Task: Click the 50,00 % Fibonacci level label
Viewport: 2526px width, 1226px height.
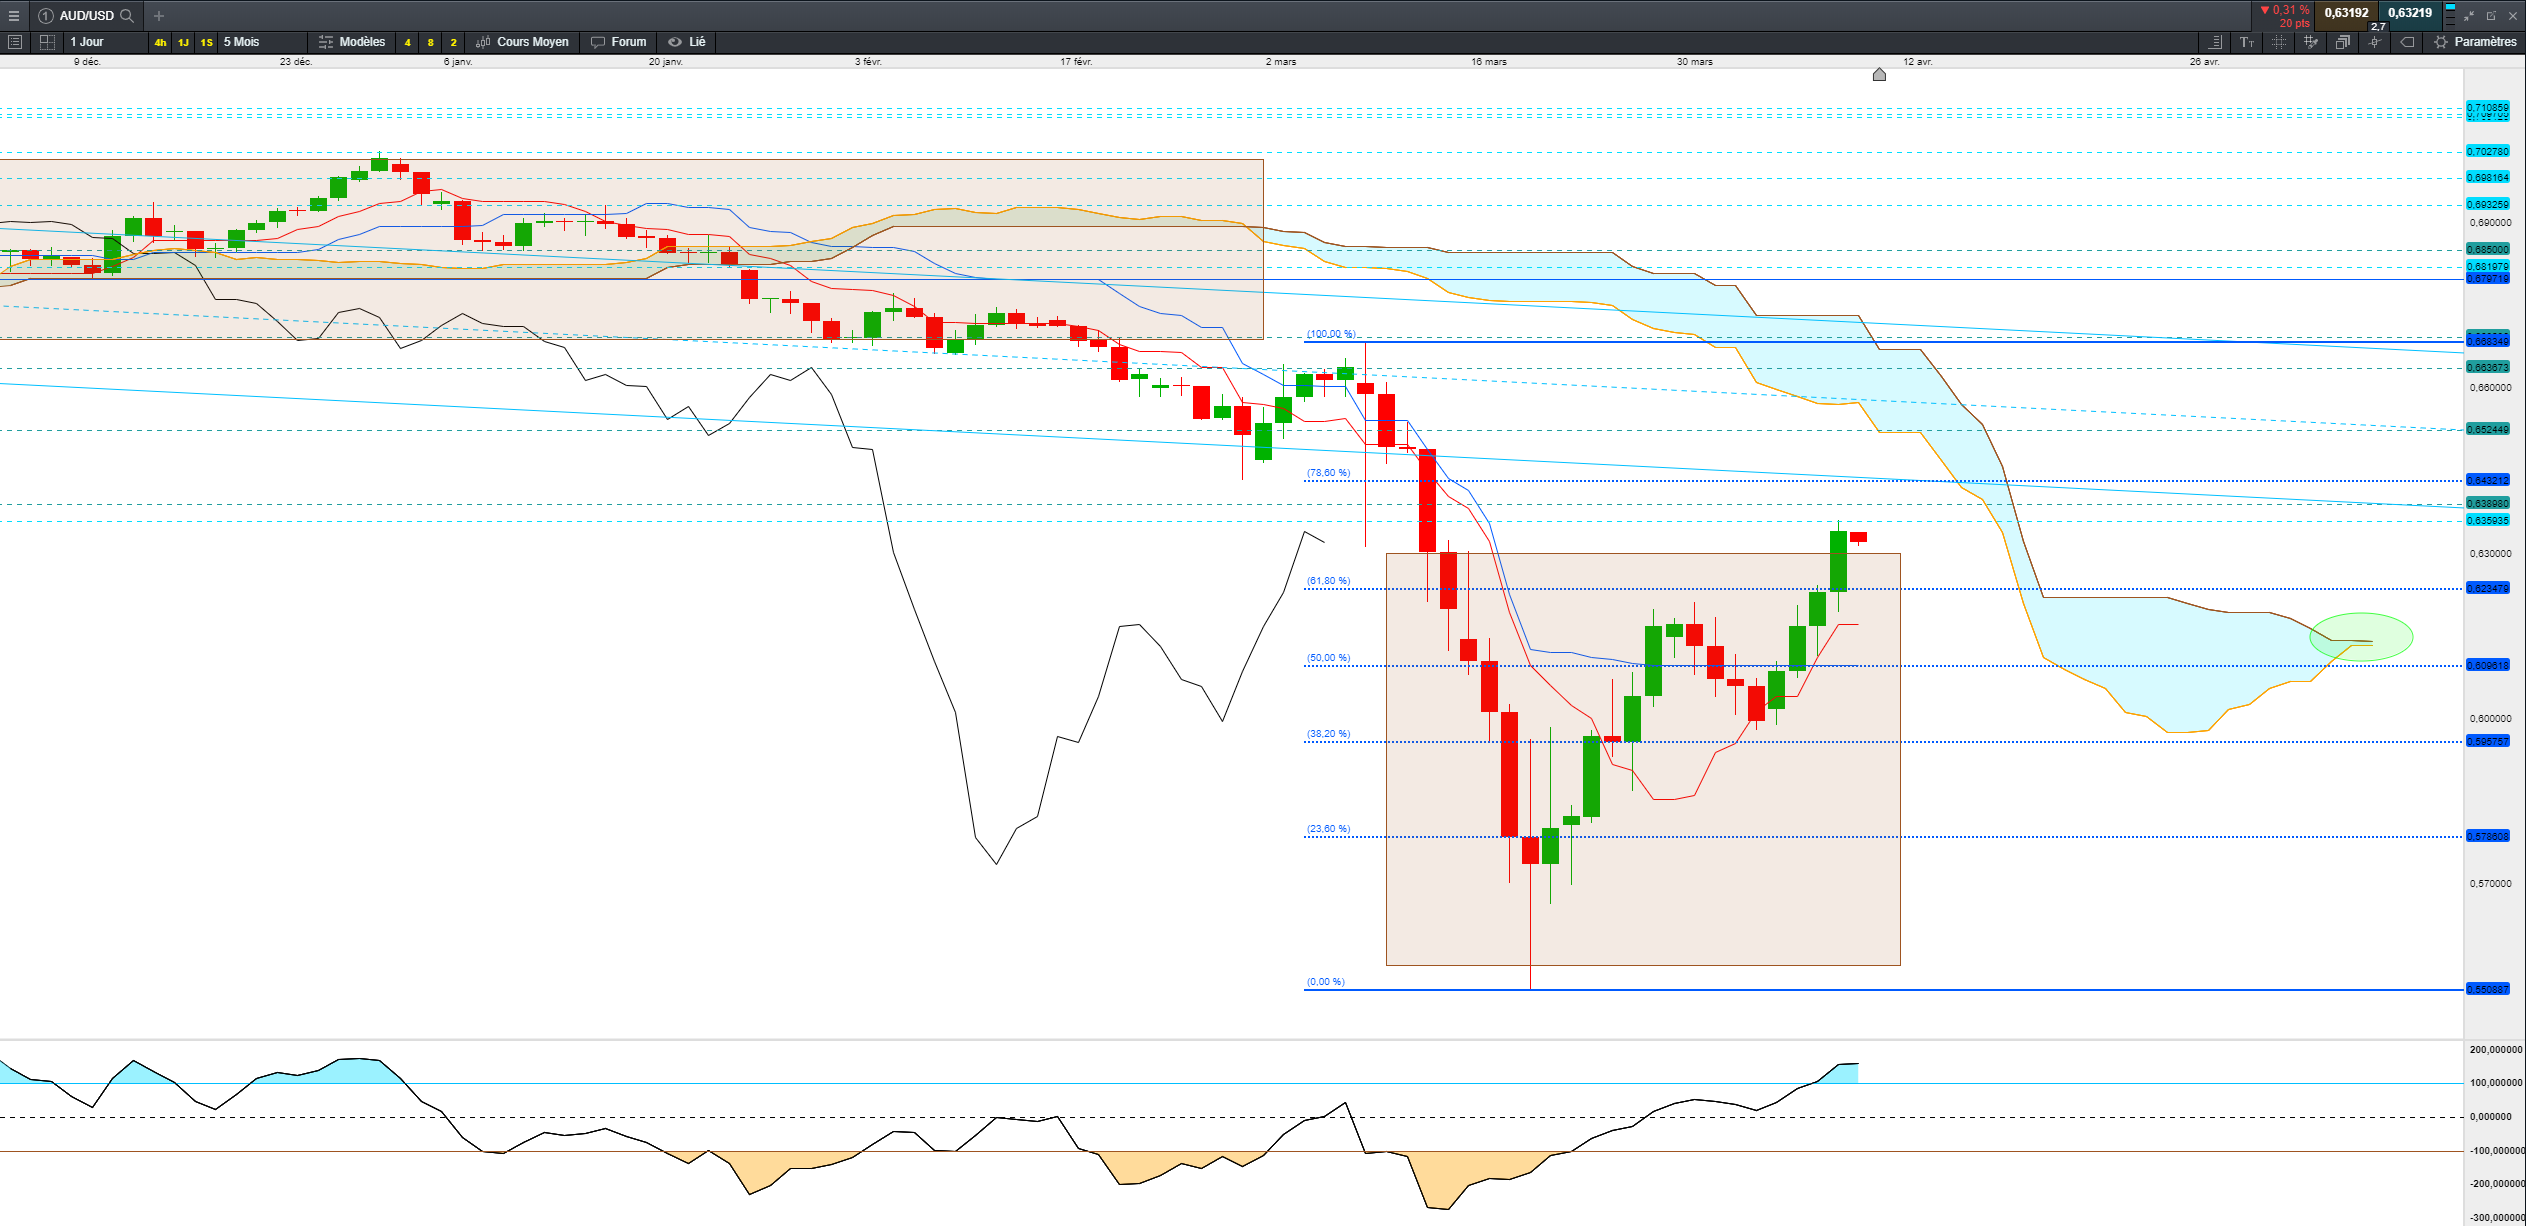Action: point(1328,658)
